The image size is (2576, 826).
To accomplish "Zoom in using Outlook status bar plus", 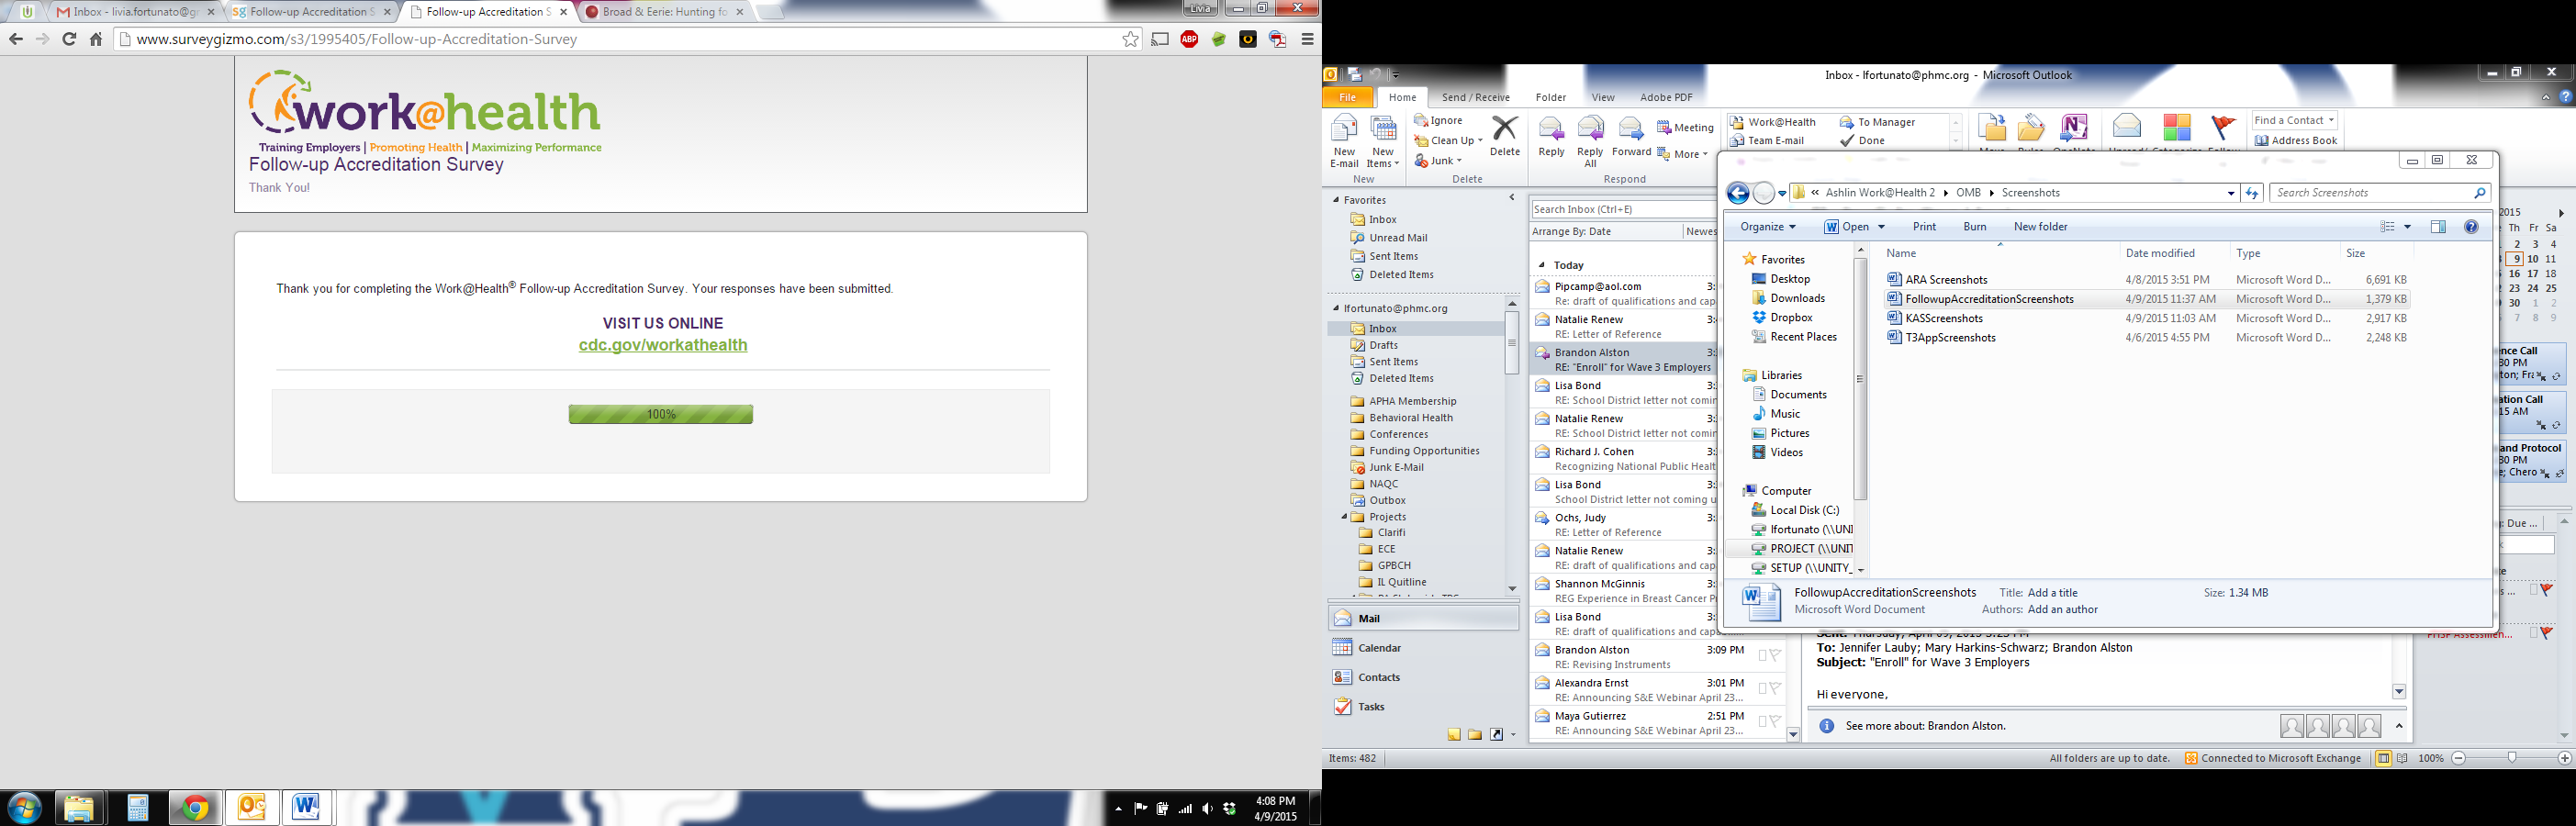I will tap(2565, 758).
